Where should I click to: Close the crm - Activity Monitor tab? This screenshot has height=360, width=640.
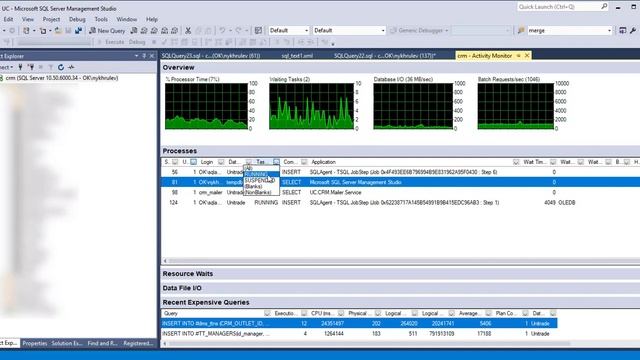tap(527, 56)
